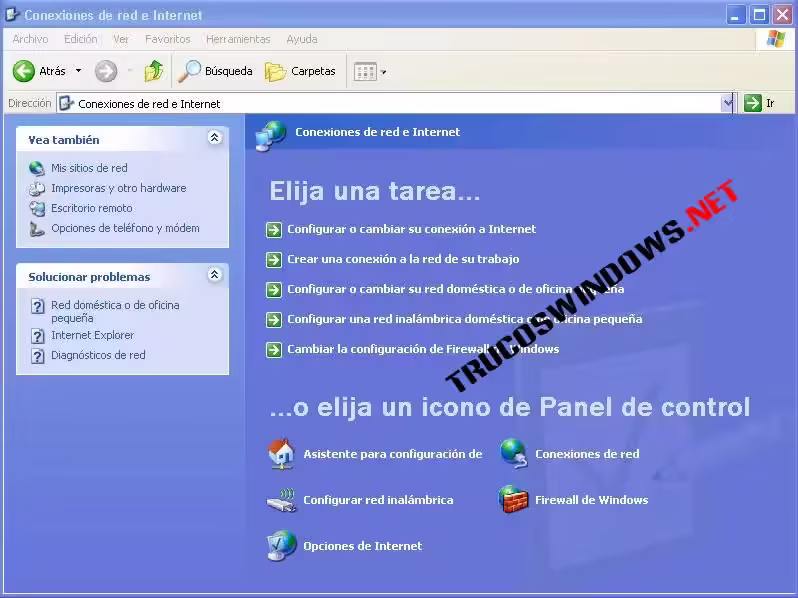Open Búsqueda with the magnifier icon
Image resolution: width=798 pixels, height=598 pixels.
pos(189,71)
